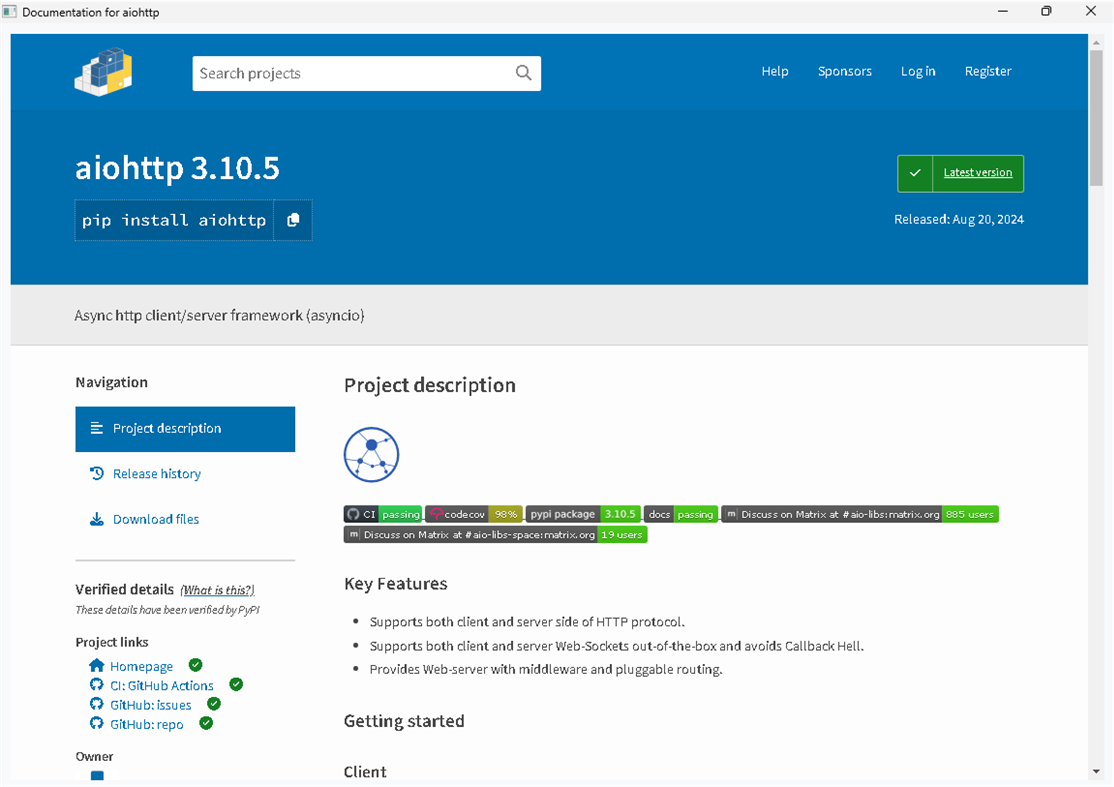Image resolution: width=1114 pixels, height=787 pixels.
Task: Click the 'aiohttp 3.10.5' heading
Action: point(177,168)
